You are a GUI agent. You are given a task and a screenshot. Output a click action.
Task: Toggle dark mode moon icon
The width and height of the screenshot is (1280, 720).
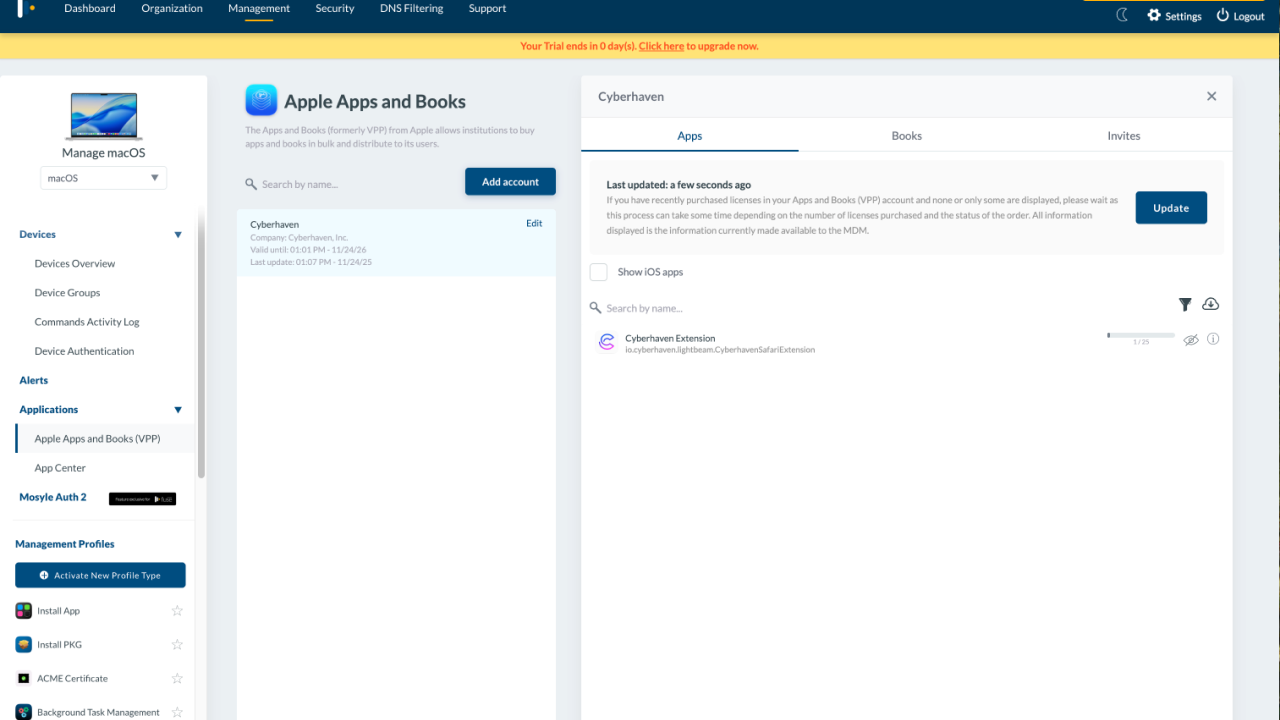1122,15
